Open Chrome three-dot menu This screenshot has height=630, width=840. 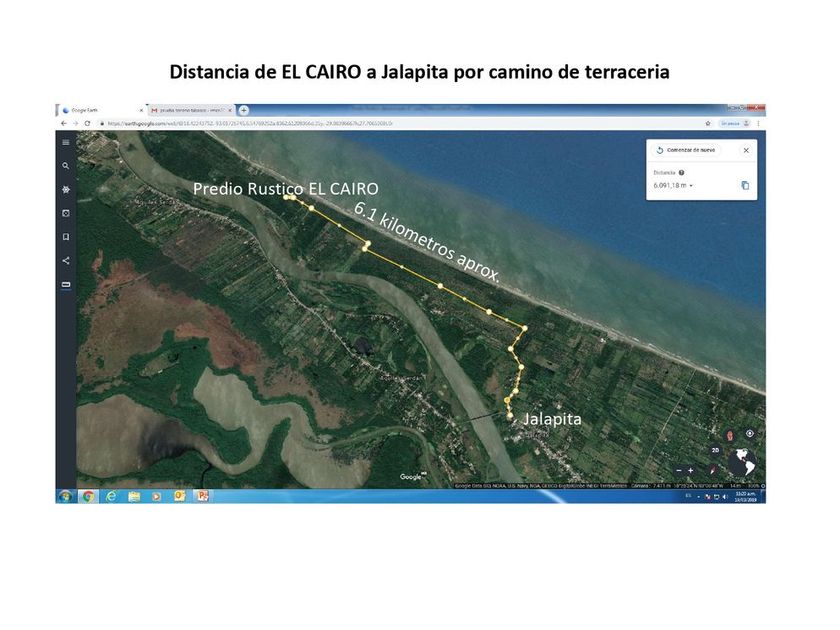coord(758,123)
